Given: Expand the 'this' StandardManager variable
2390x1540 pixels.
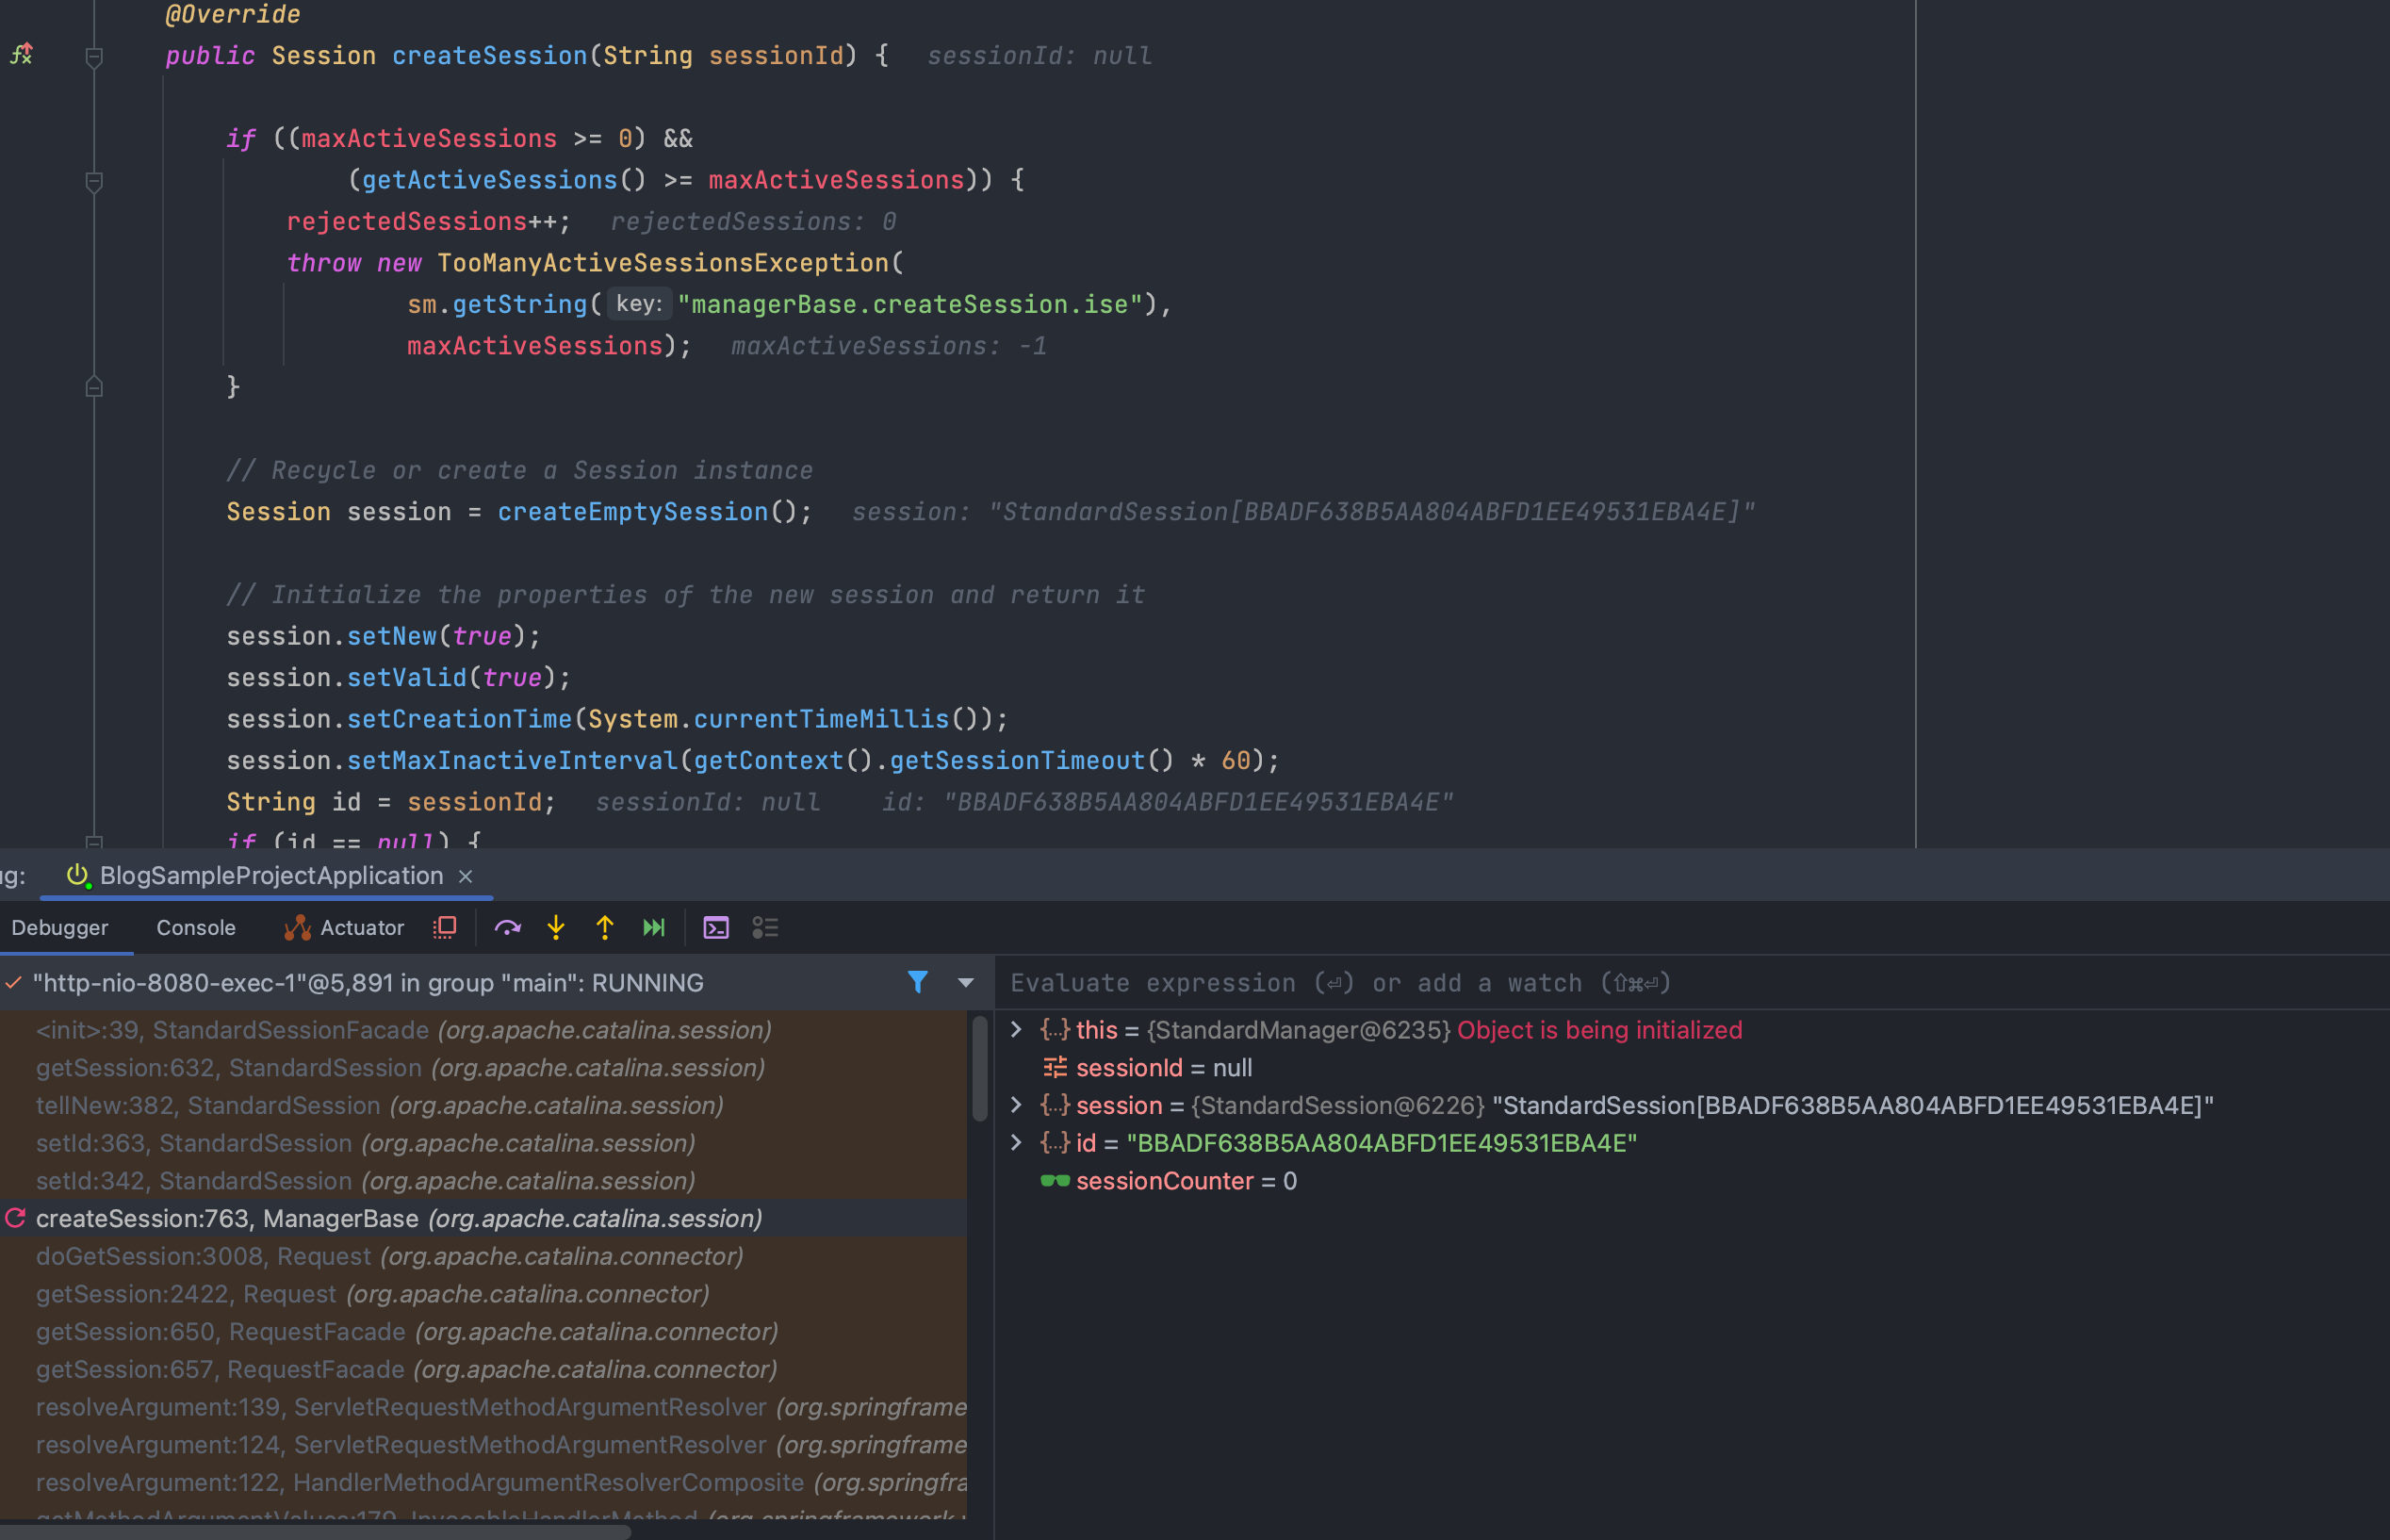Looking at the screenshot, I should 1016,1029.
